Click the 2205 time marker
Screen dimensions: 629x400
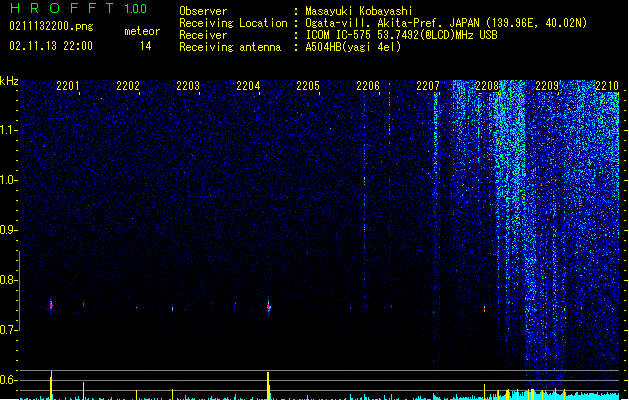pyautogui.click(x=308, y=85)
